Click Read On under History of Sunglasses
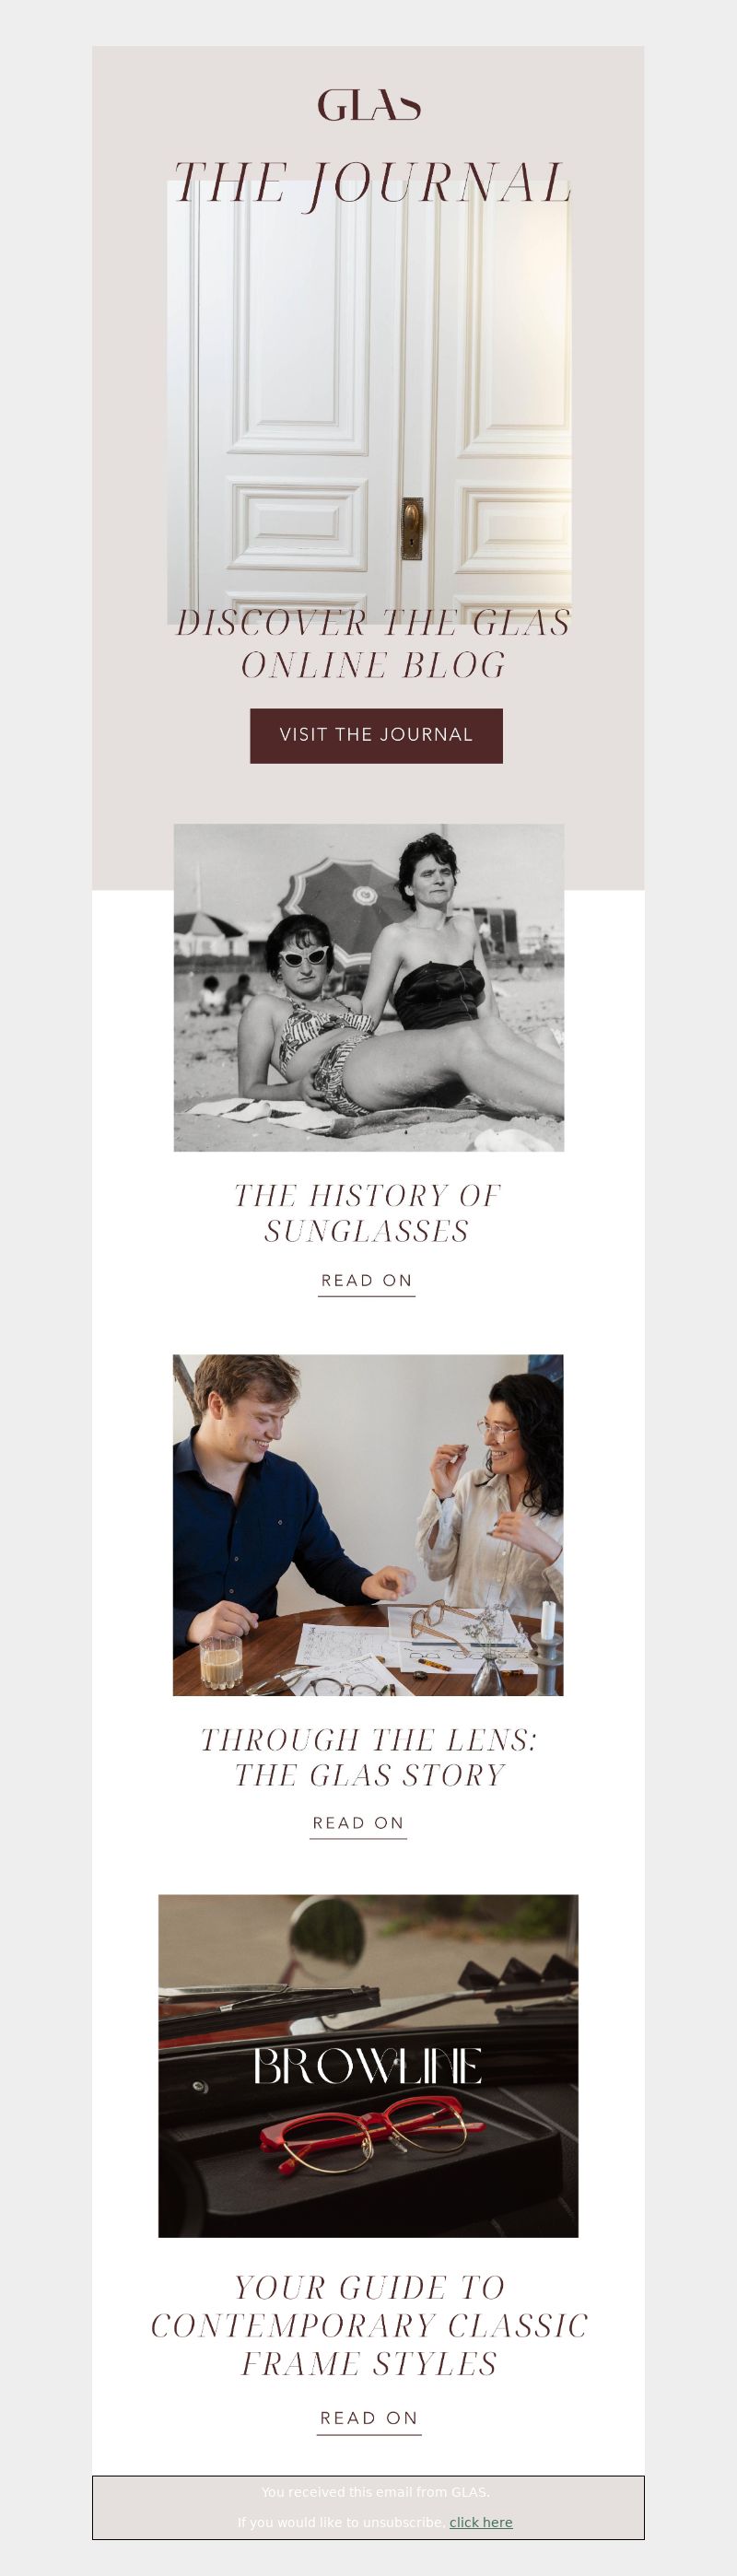 coord(366,1281)
